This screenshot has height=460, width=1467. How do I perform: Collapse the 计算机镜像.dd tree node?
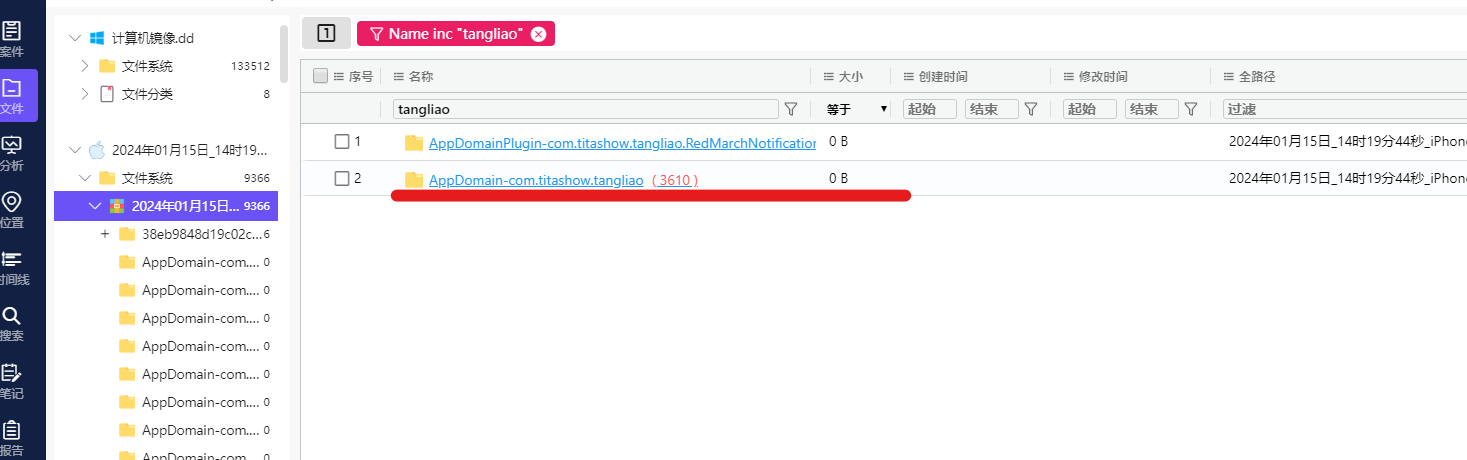pyautogui.click(x=74, y=38)
